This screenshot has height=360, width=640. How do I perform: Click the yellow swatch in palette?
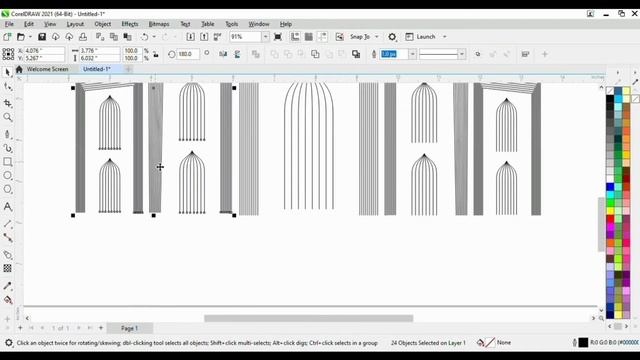[610, 211]
